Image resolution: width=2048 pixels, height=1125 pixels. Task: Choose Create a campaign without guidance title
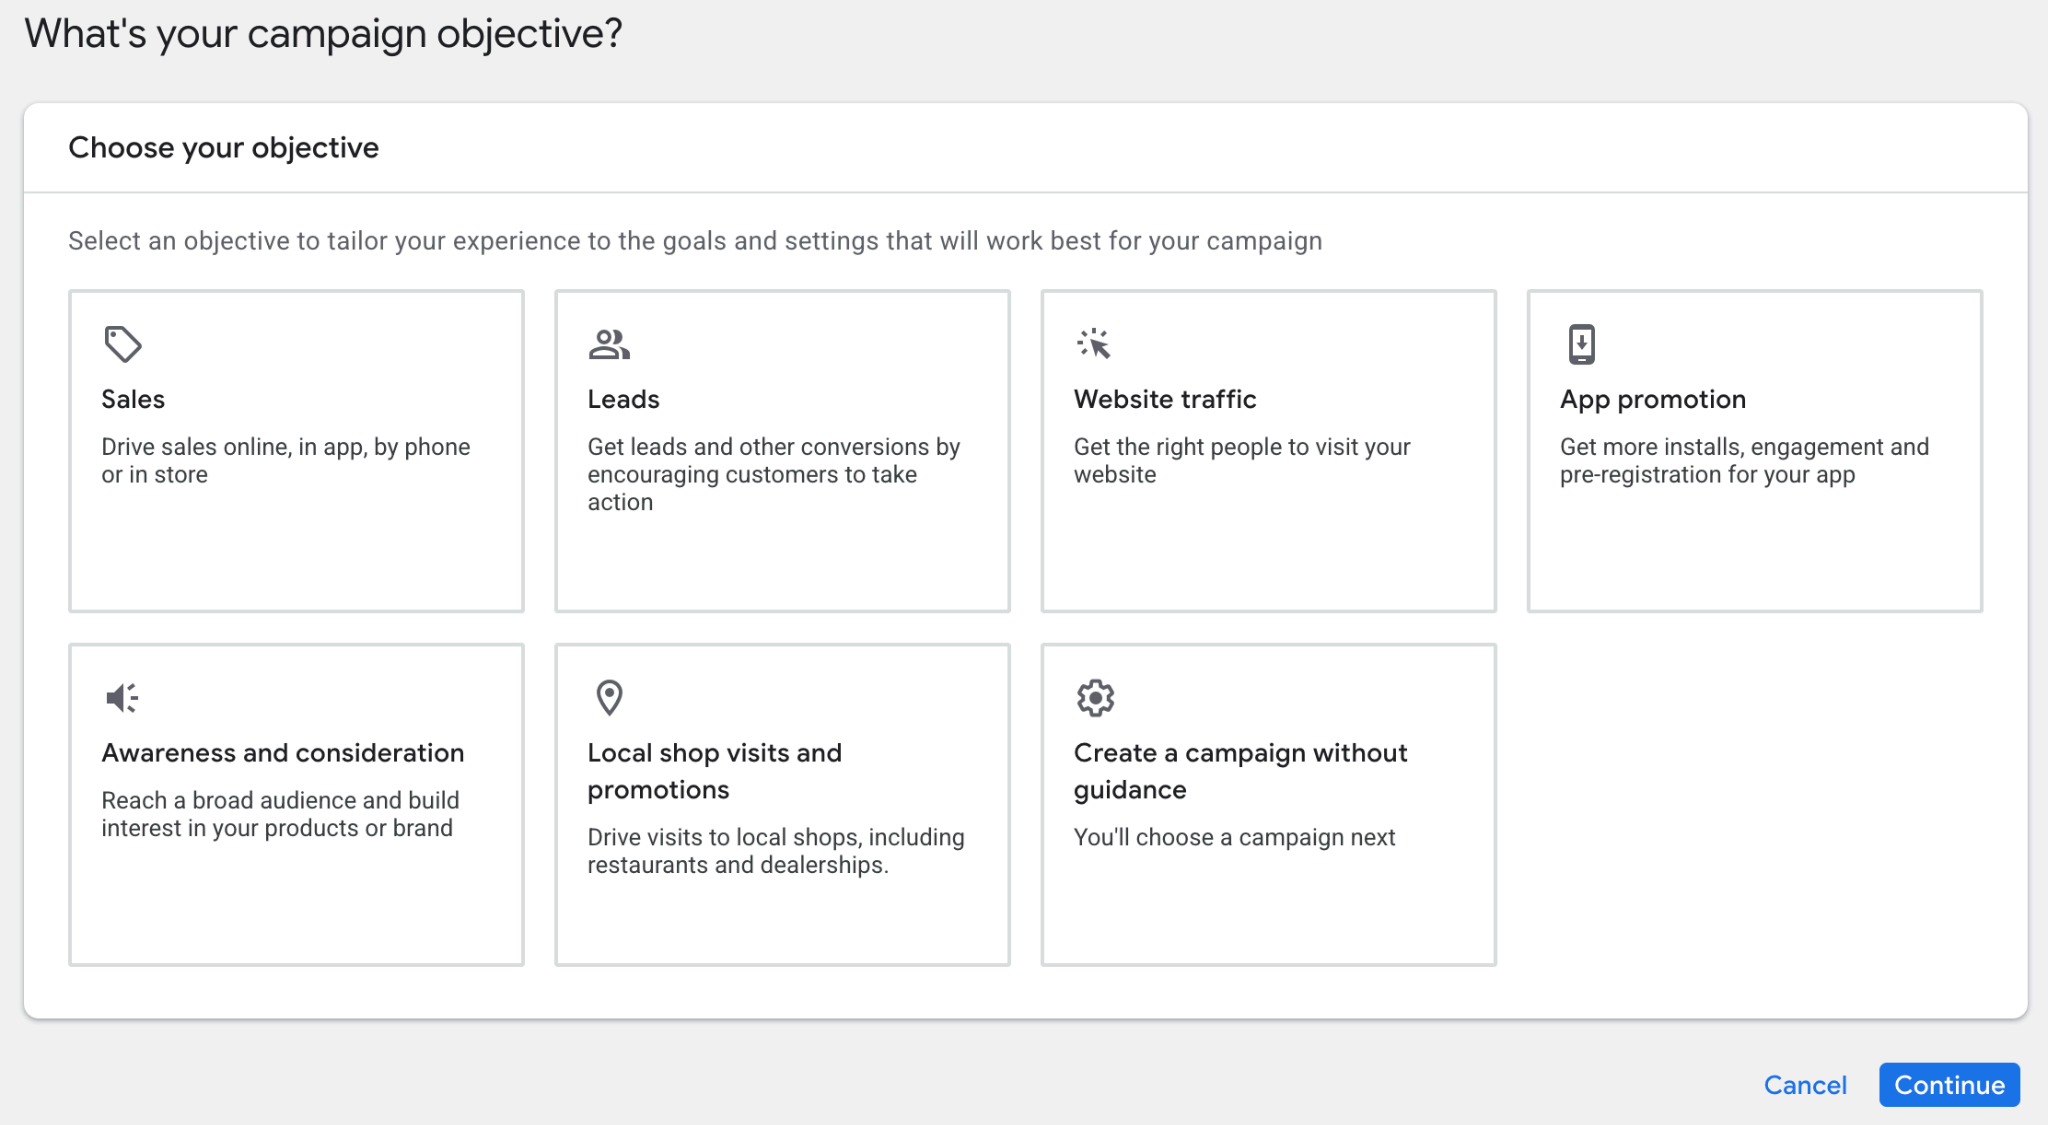click(x=1241, y=771)
